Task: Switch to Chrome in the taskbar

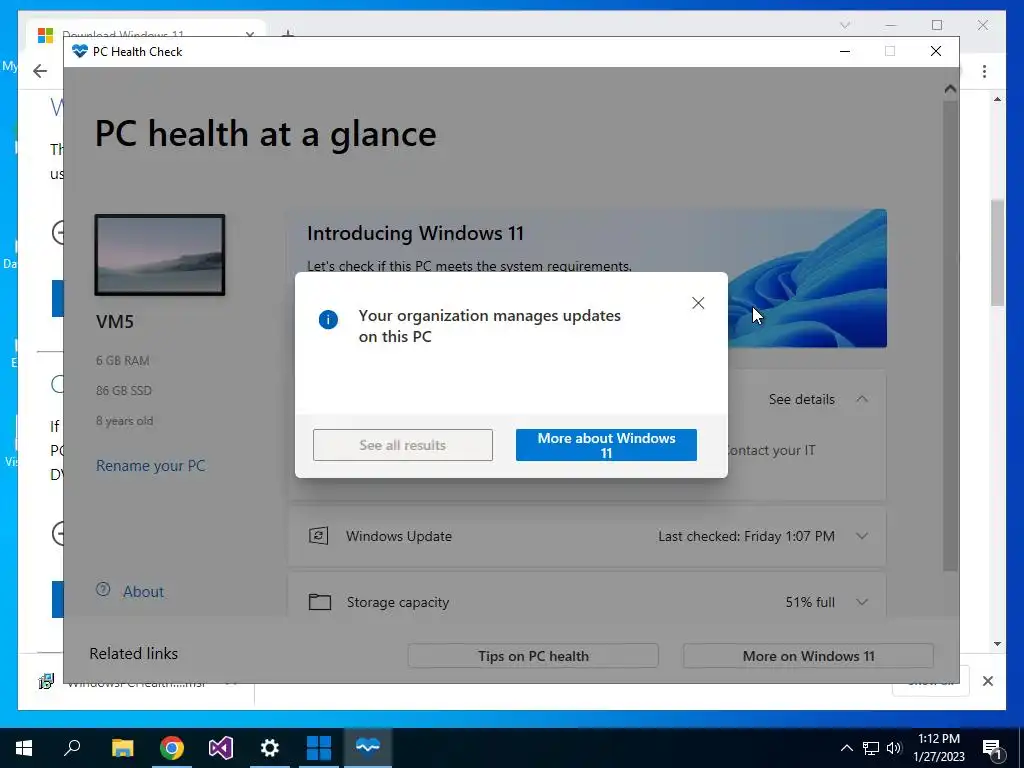Action: click(172, 748)
